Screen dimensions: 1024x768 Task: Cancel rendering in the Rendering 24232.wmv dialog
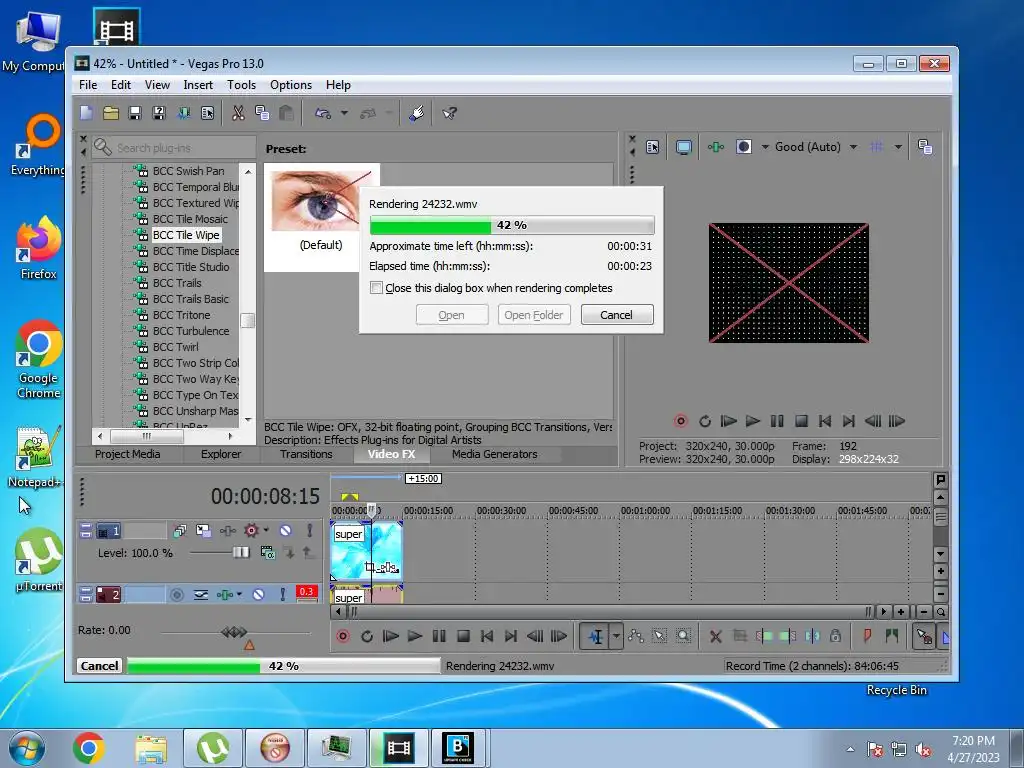point(616,315)
